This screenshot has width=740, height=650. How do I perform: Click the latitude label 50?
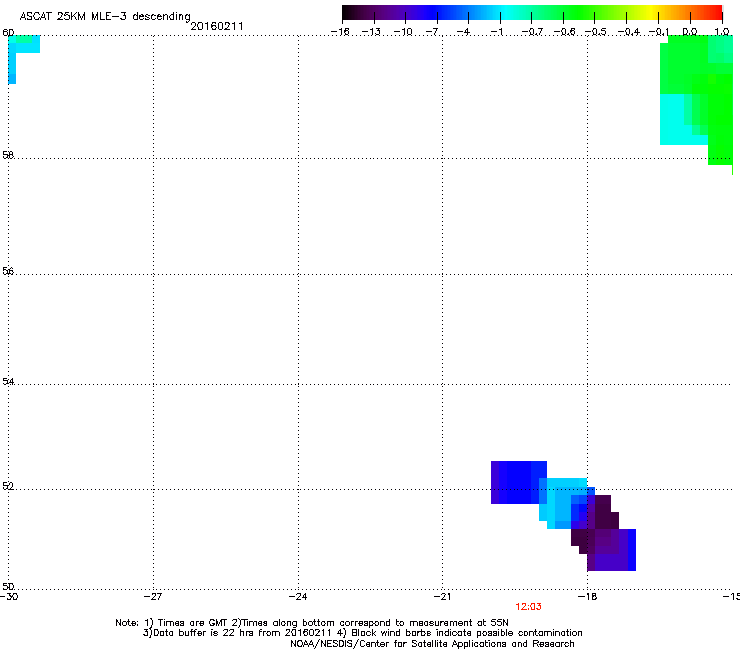(8, 586)
